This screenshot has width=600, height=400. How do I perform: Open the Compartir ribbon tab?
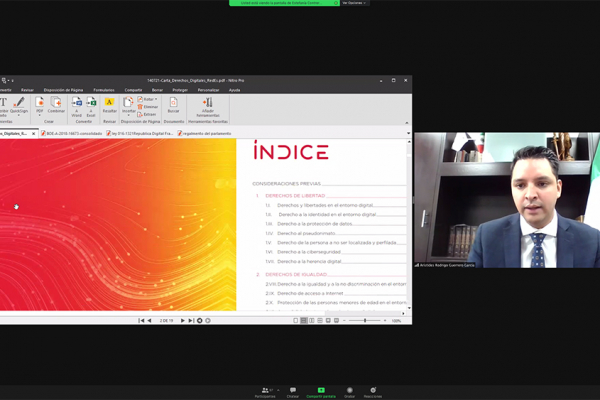(x=133, y=90)
